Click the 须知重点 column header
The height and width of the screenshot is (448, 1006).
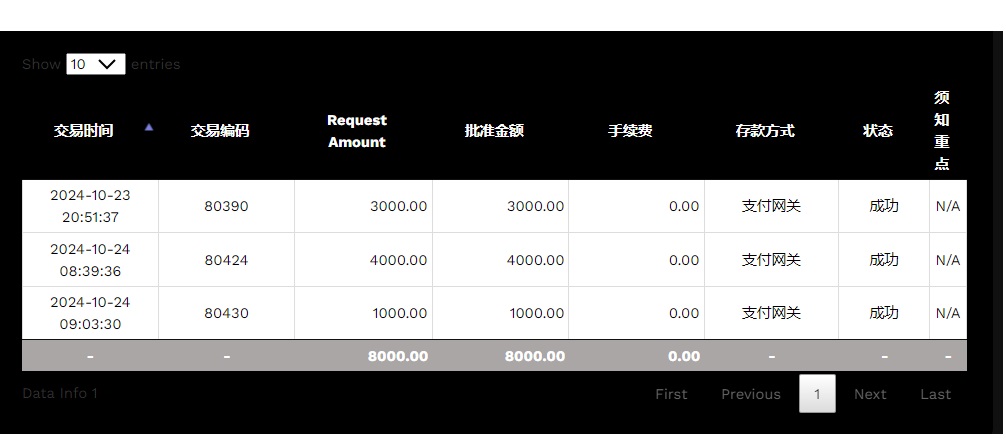(942, 131)
